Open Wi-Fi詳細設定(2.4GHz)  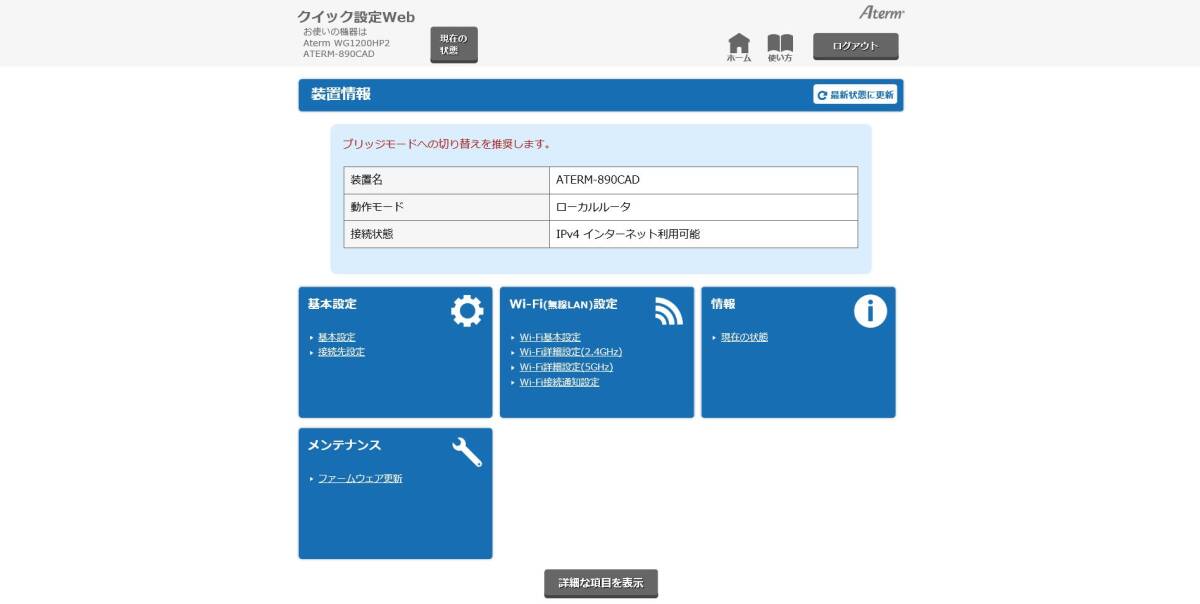point(570,352)
